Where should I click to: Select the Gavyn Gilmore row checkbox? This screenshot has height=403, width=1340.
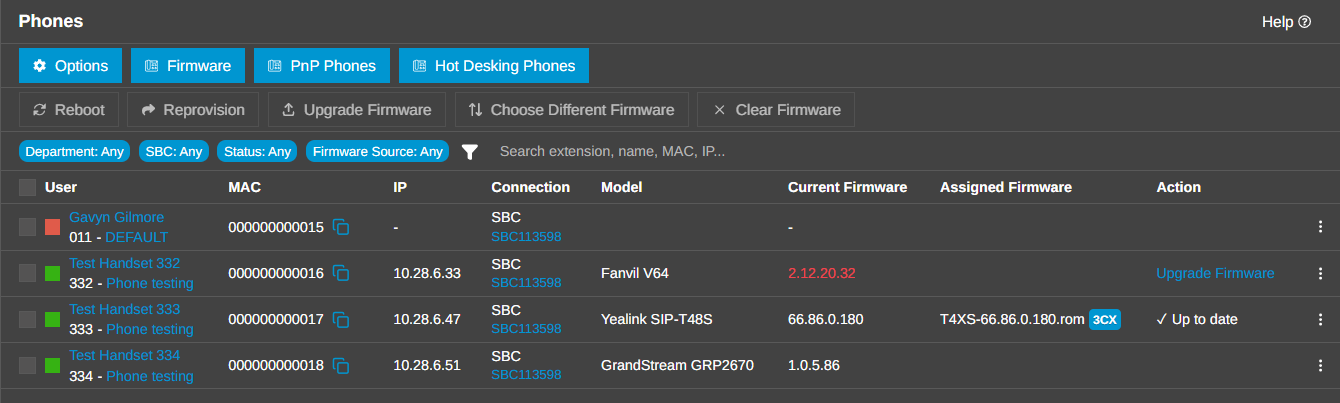tap(27, 227)
